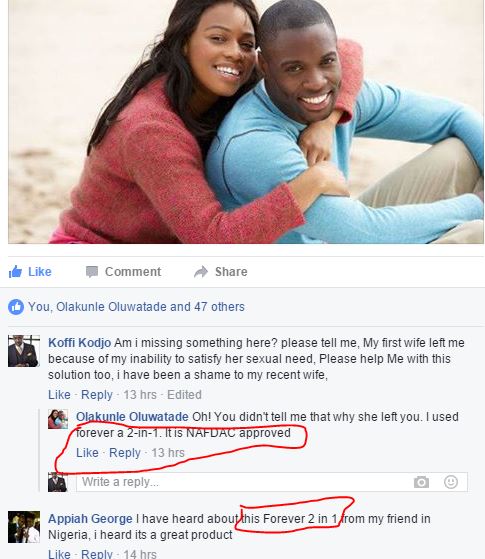The width and height of the screenshot is (485, 559).
Task: Click the Share arrow icon
Action: pos(201,272)
